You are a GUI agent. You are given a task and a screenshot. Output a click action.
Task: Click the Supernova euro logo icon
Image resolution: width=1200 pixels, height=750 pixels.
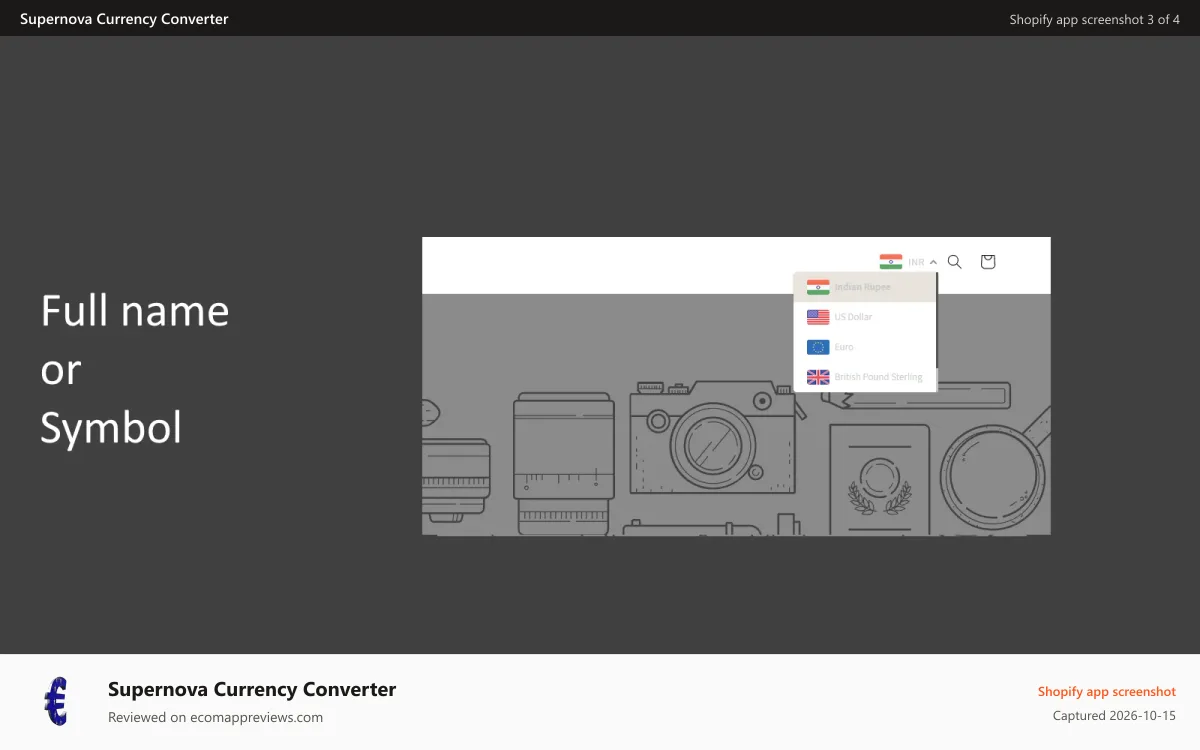[57, 701]
